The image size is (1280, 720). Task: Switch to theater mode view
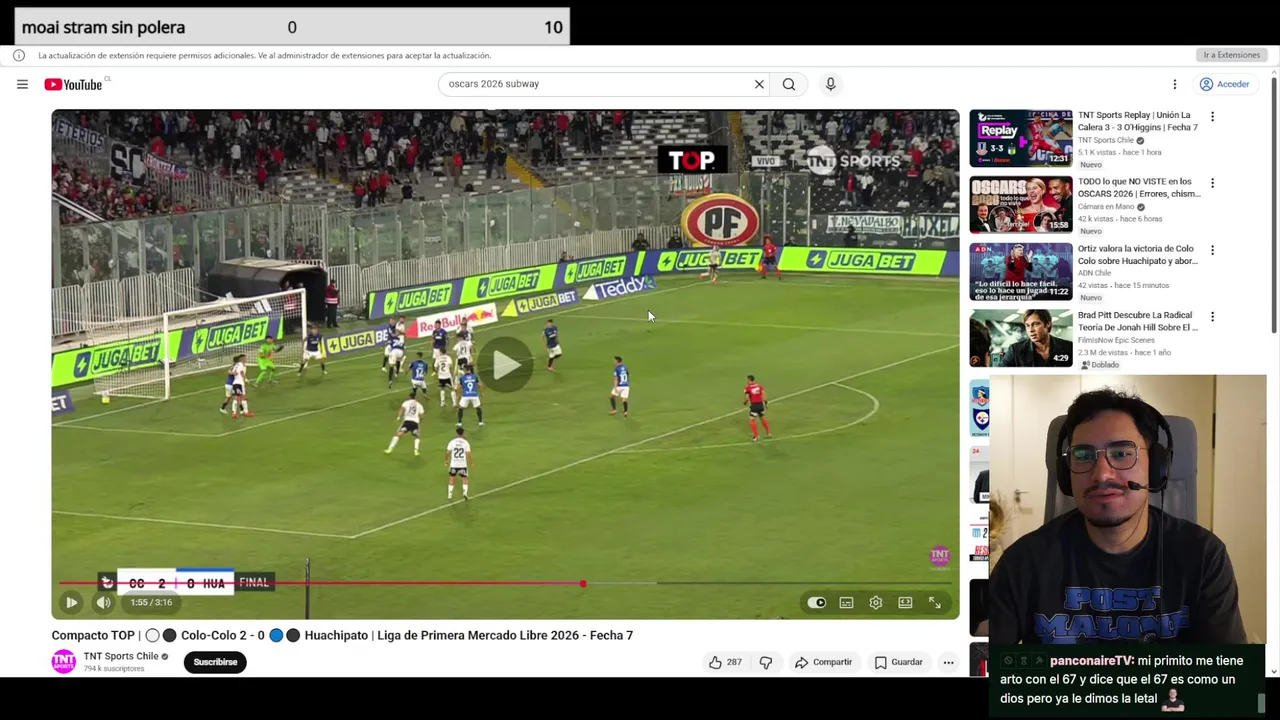coord(905,603)
